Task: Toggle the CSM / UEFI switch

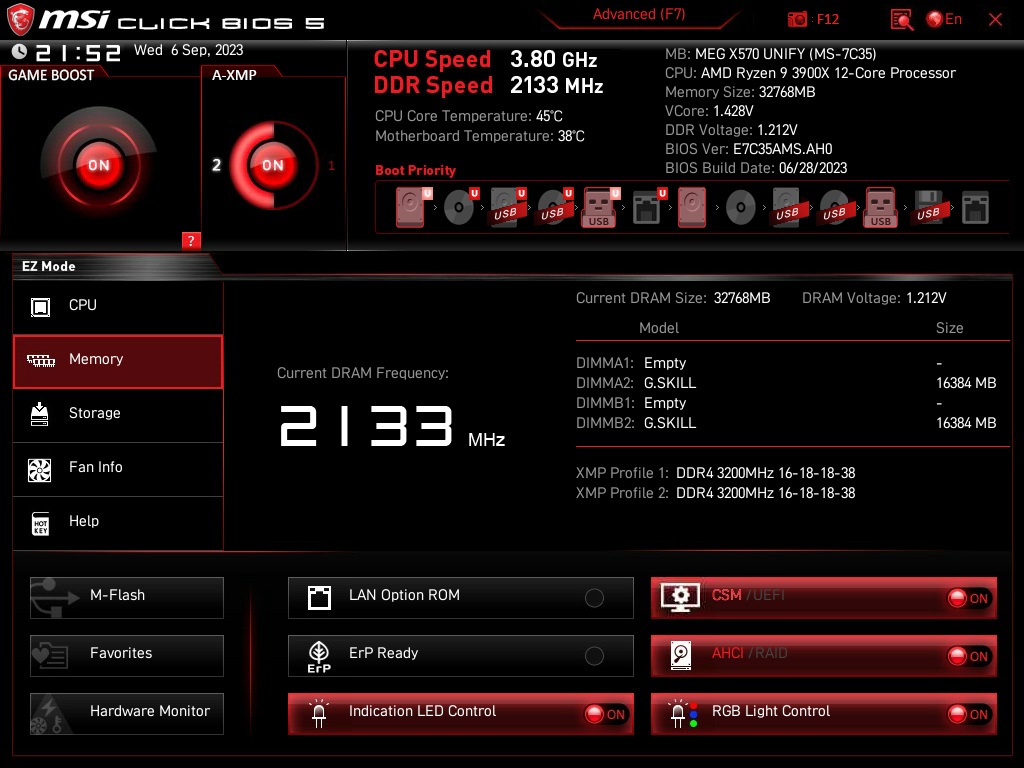Action: [968, 598]
